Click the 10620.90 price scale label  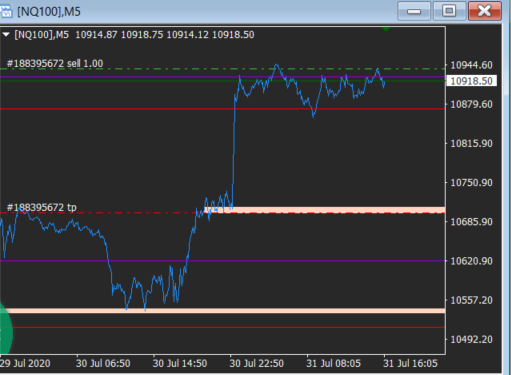point(471,261)
